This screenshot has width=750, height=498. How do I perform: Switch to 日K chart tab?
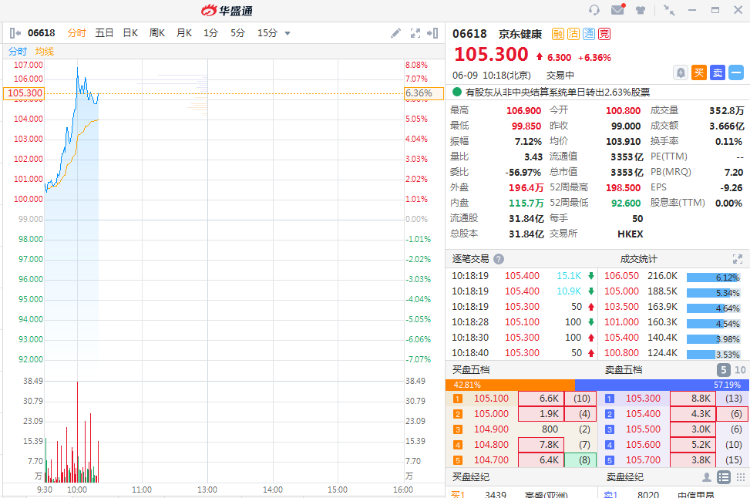point(130,33)
